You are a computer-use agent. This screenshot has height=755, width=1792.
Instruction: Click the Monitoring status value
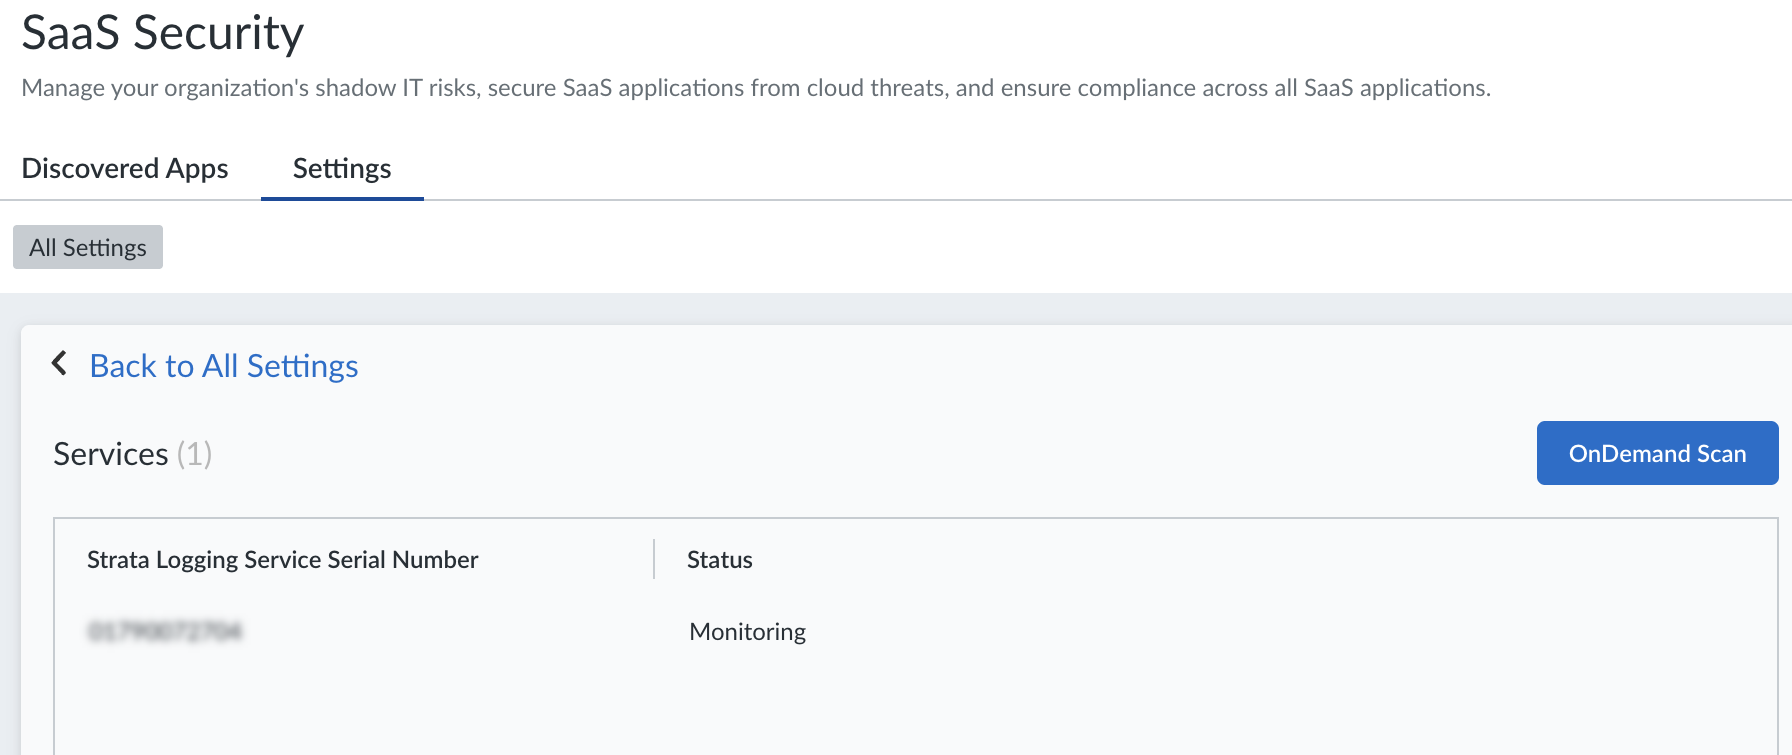click(748, 632)
